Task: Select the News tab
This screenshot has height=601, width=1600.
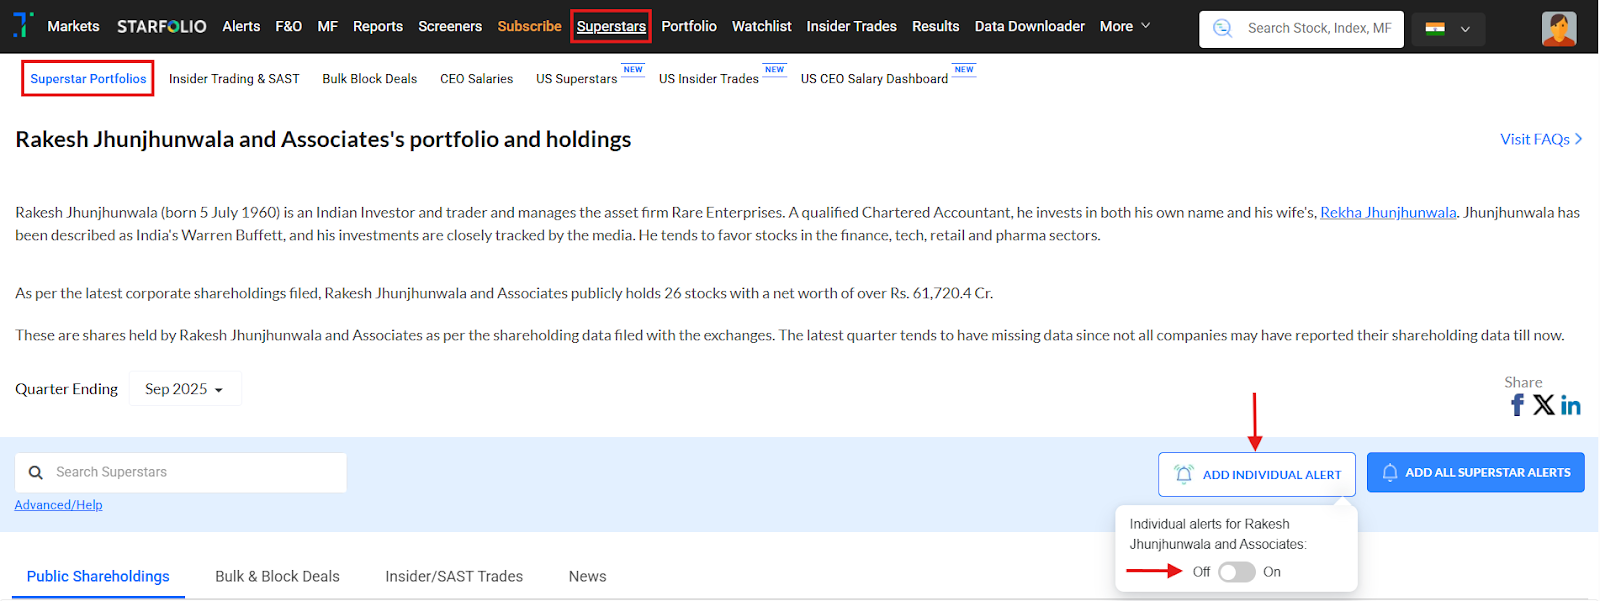Action: pyautogui.click(x=587, y=577)
